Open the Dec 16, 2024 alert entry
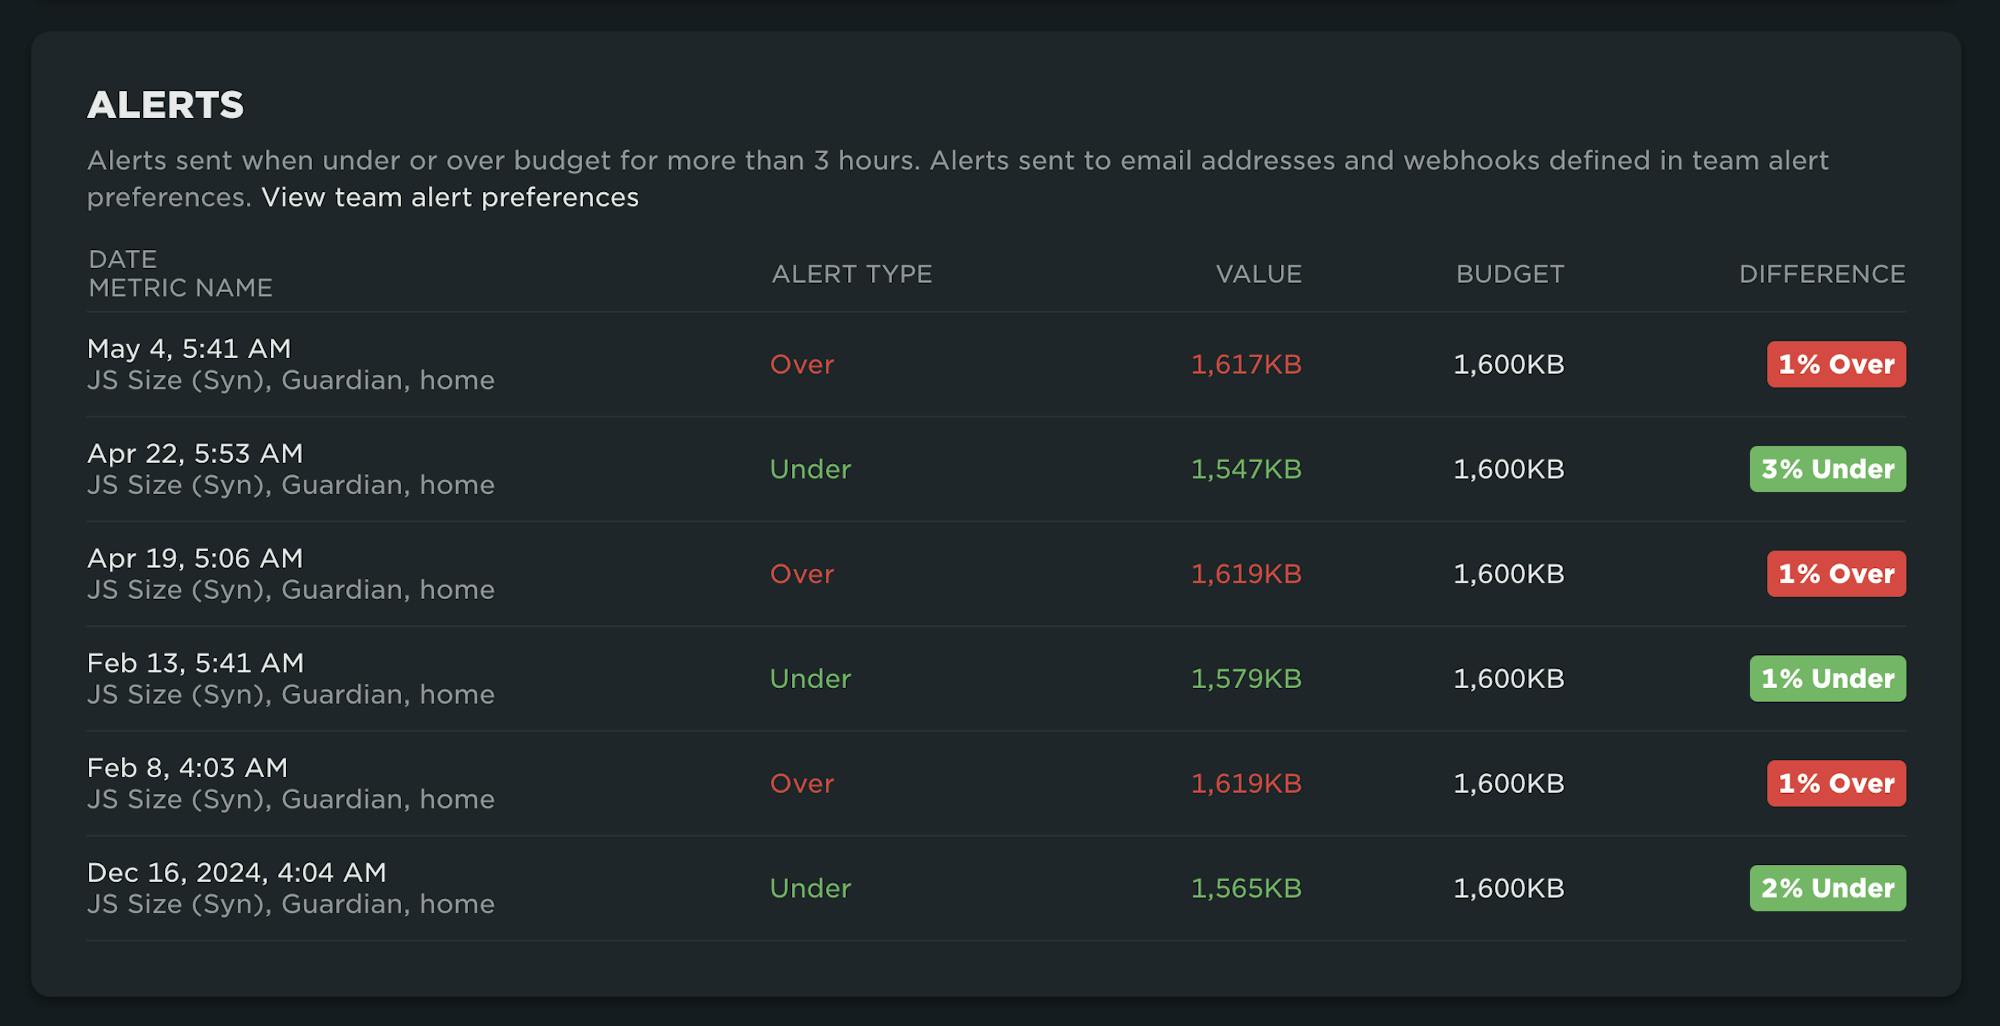The image size is (2000, 1026). [x=236, y=873]
